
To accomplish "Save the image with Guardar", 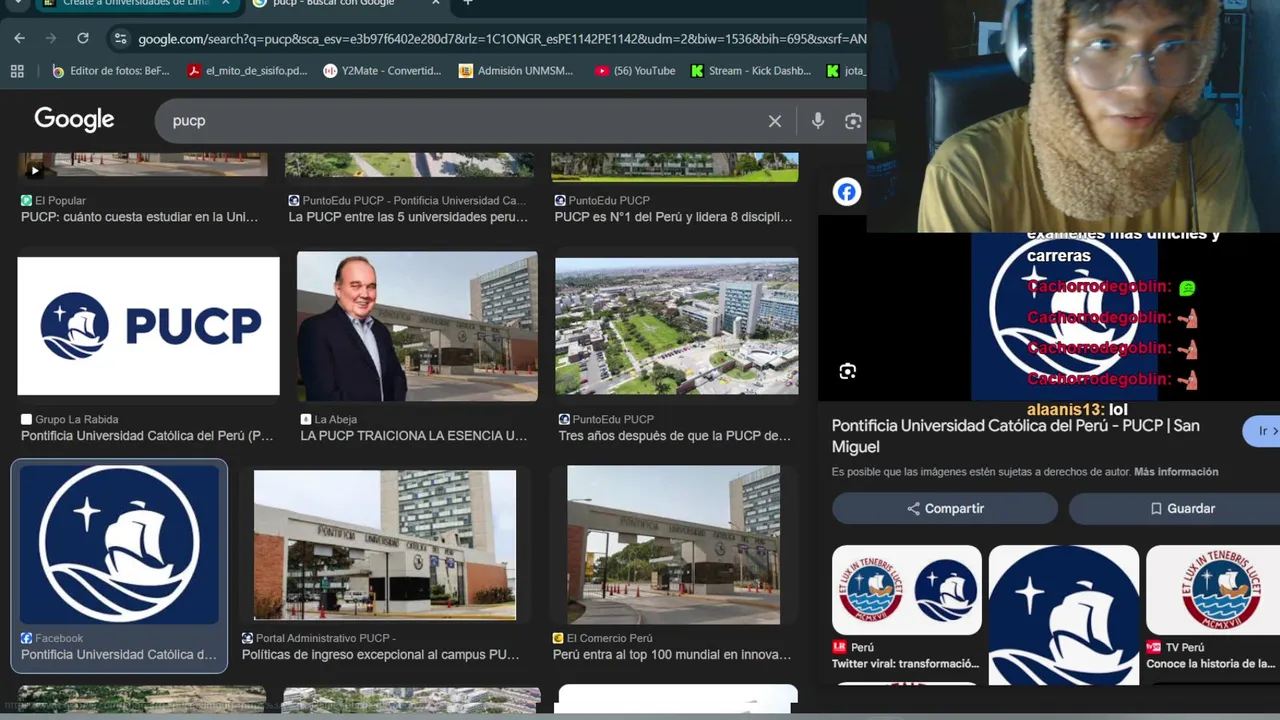I will click(1175, 509).
